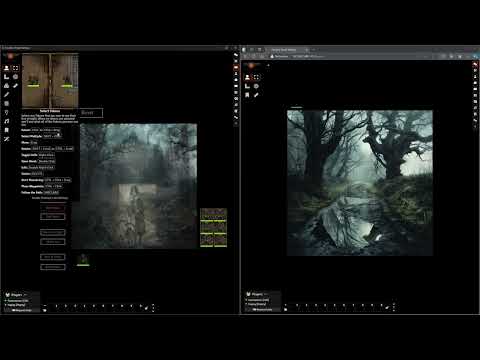Open Actors tab in the middle sidebar
The height and width of the screenshot is (360, 480).
[236, 74]
